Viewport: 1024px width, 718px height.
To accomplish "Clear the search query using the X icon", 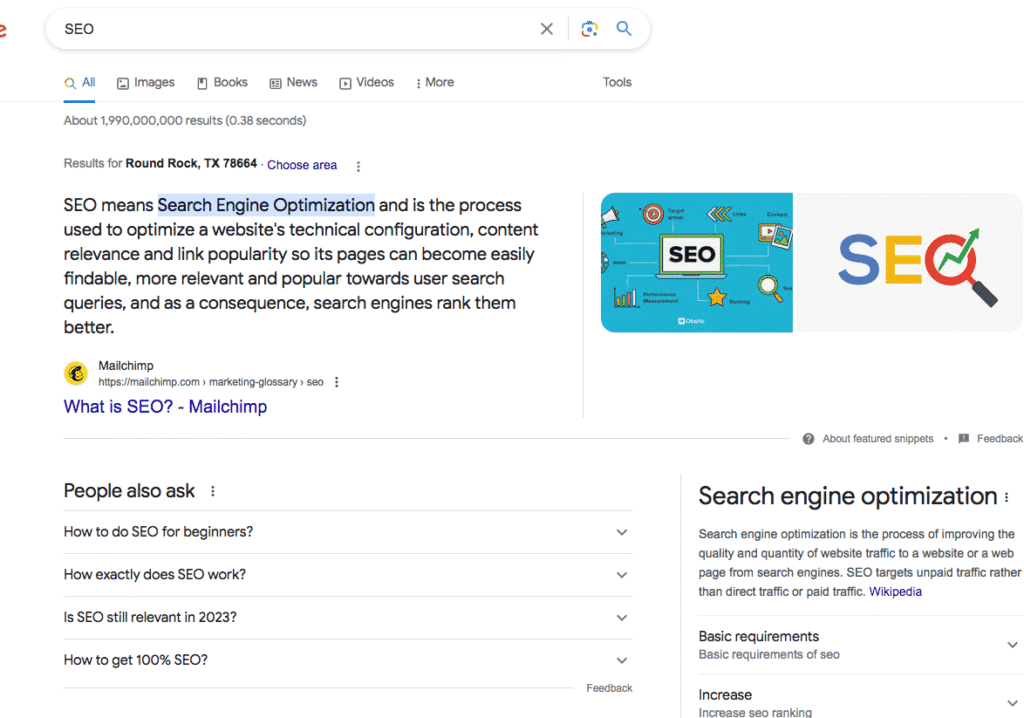I will [x=546, y=29].
